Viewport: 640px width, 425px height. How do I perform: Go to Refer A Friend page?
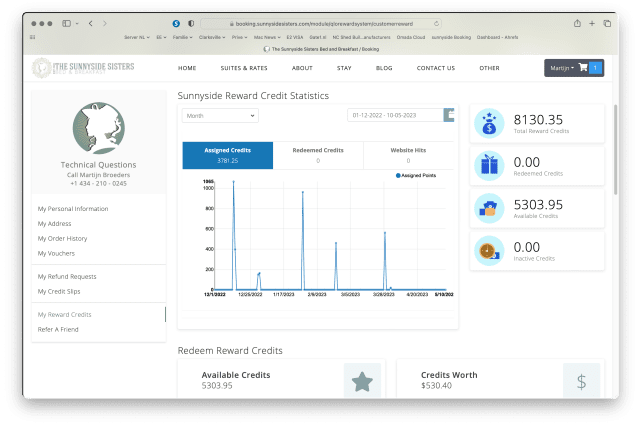coord(60,328)
